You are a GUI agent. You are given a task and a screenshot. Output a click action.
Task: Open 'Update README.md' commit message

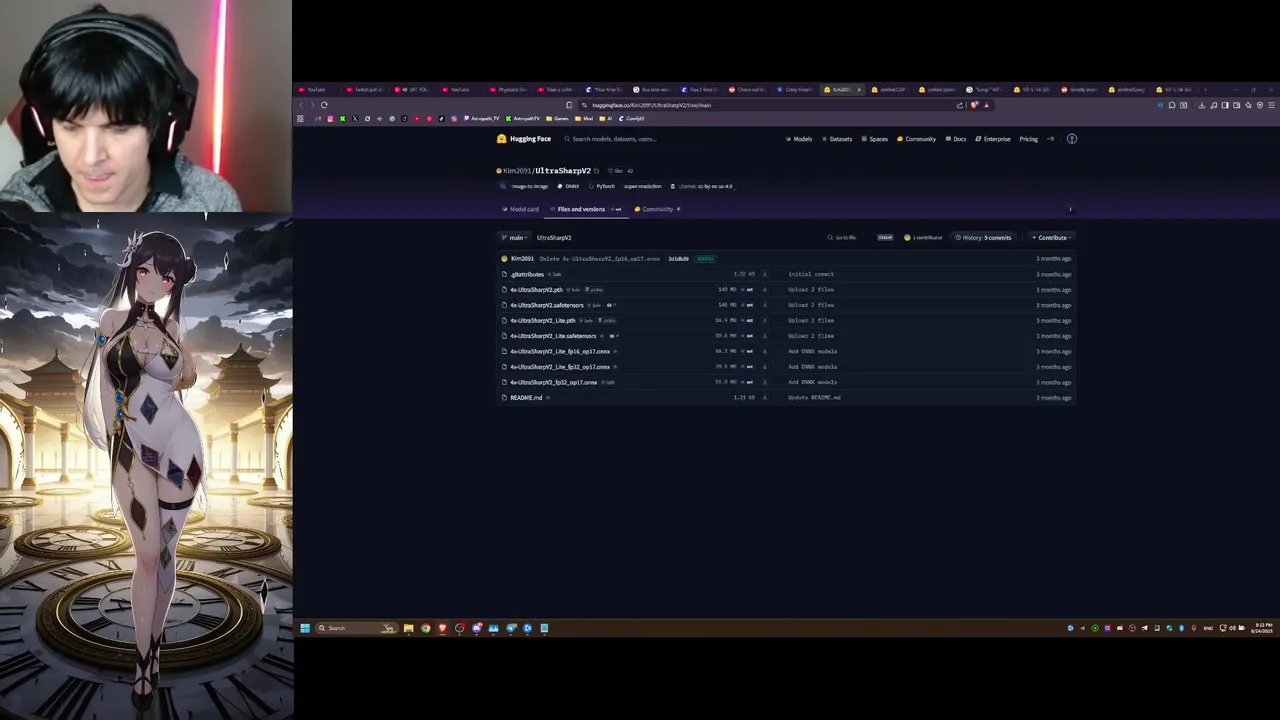tap(814, 398)
